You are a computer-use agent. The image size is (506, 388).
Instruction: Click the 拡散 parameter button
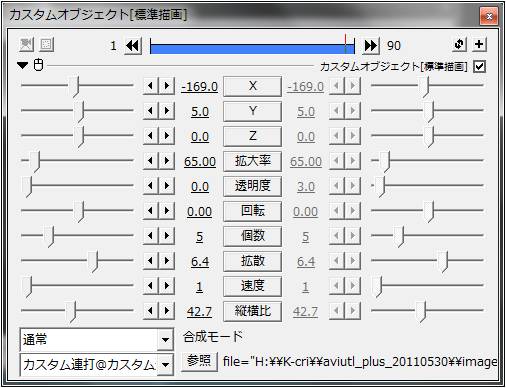click(252, 261)
